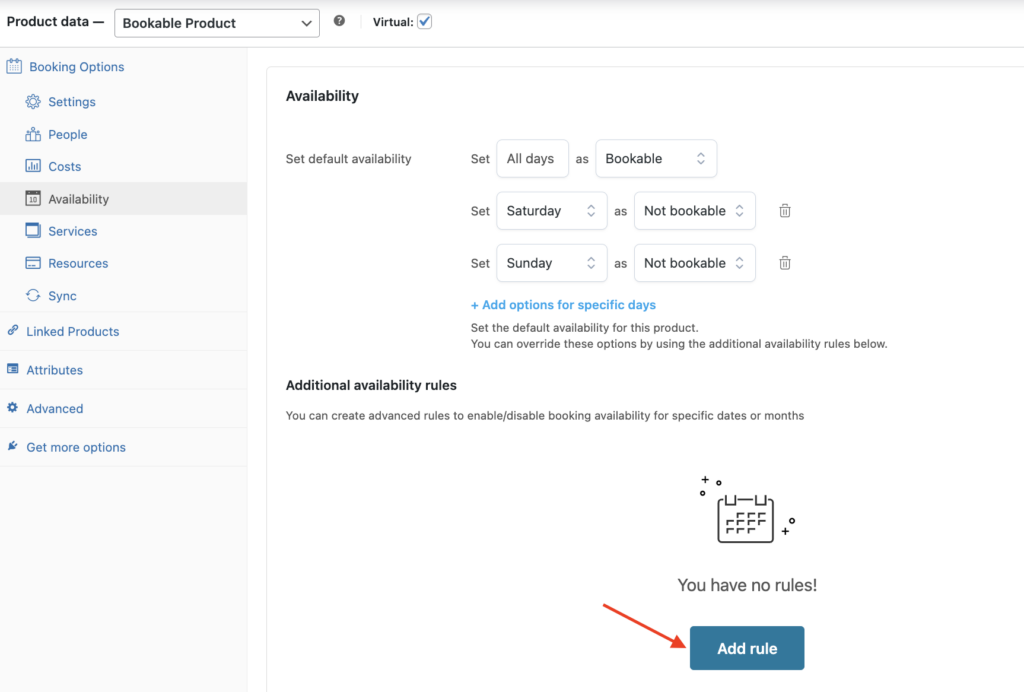The height and width of the screenshot is (692, 1024).
Task: Click the Linked Products link icon
Action: (x=12, y=330)
